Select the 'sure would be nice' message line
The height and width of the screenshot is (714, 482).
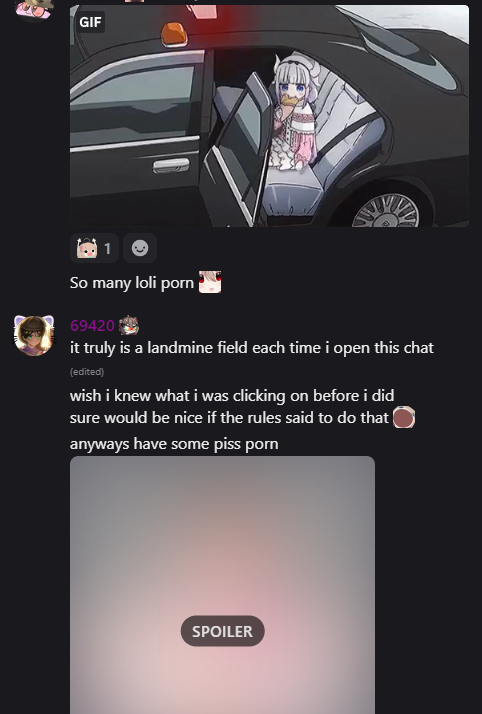(229, 418)
